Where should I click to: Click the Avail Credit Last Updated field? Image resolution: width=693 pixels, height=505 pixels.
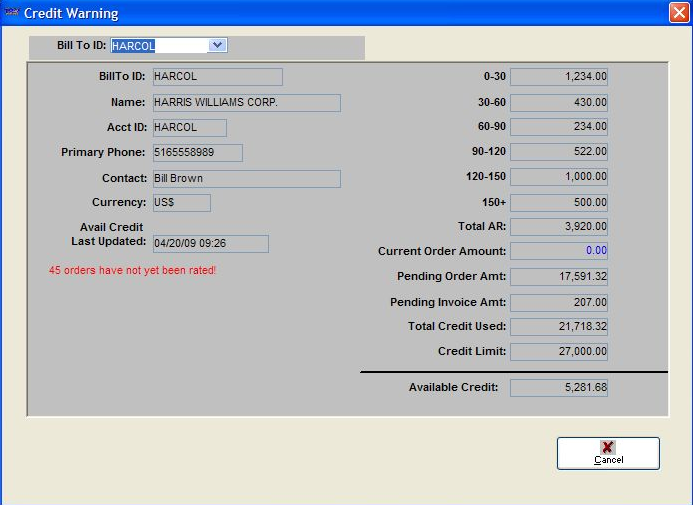point(209,244)
